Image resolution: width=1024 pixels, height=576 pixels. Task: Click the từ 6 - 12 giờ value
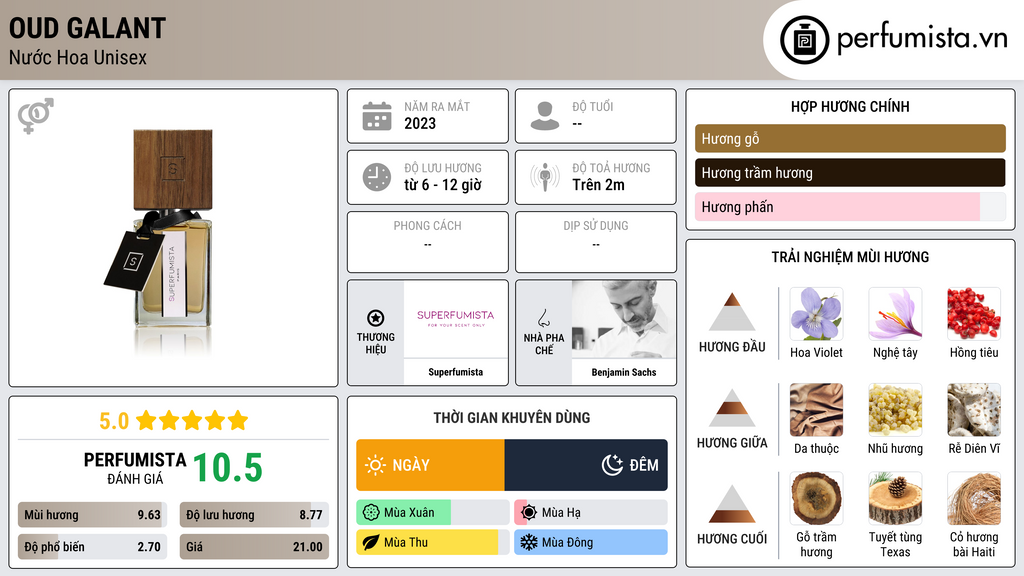[443, 185]
